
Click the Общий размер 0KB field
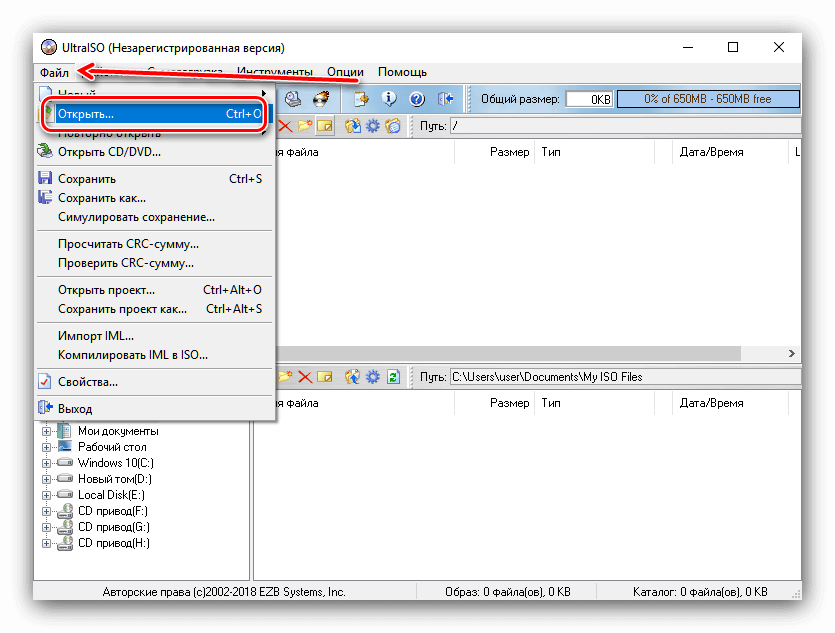point(590,99)
